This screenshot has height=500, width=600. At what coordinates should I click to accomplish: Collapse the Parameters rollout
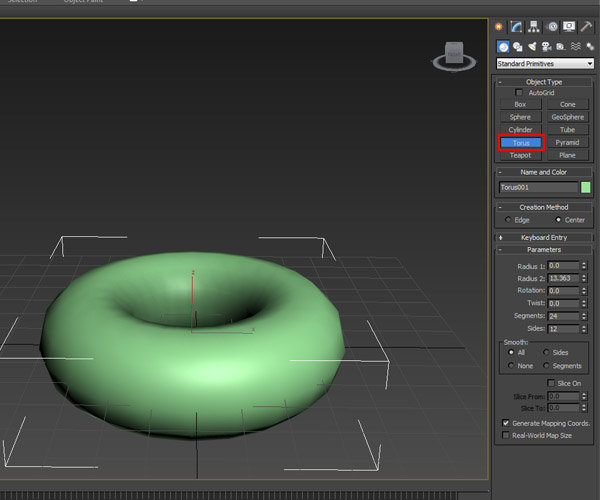point(544,250)
